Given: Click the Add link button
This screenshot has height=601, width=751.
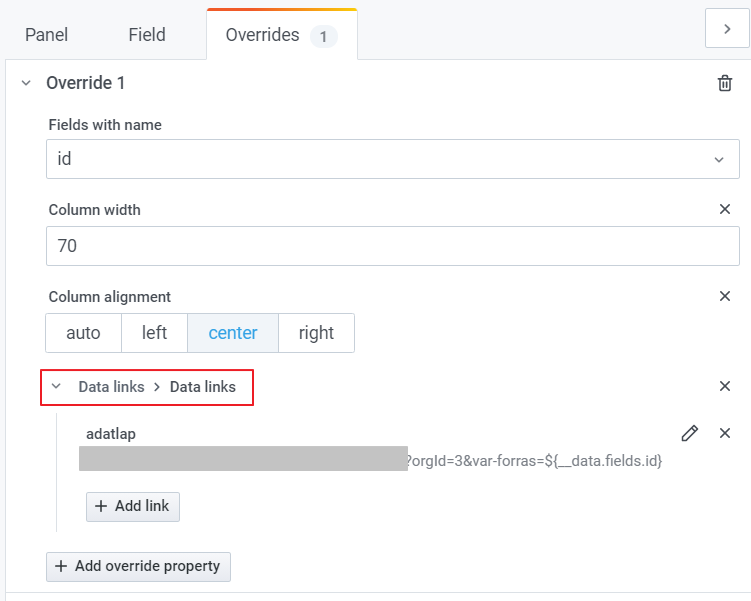Looking at the screenshot, I should 133,506.
